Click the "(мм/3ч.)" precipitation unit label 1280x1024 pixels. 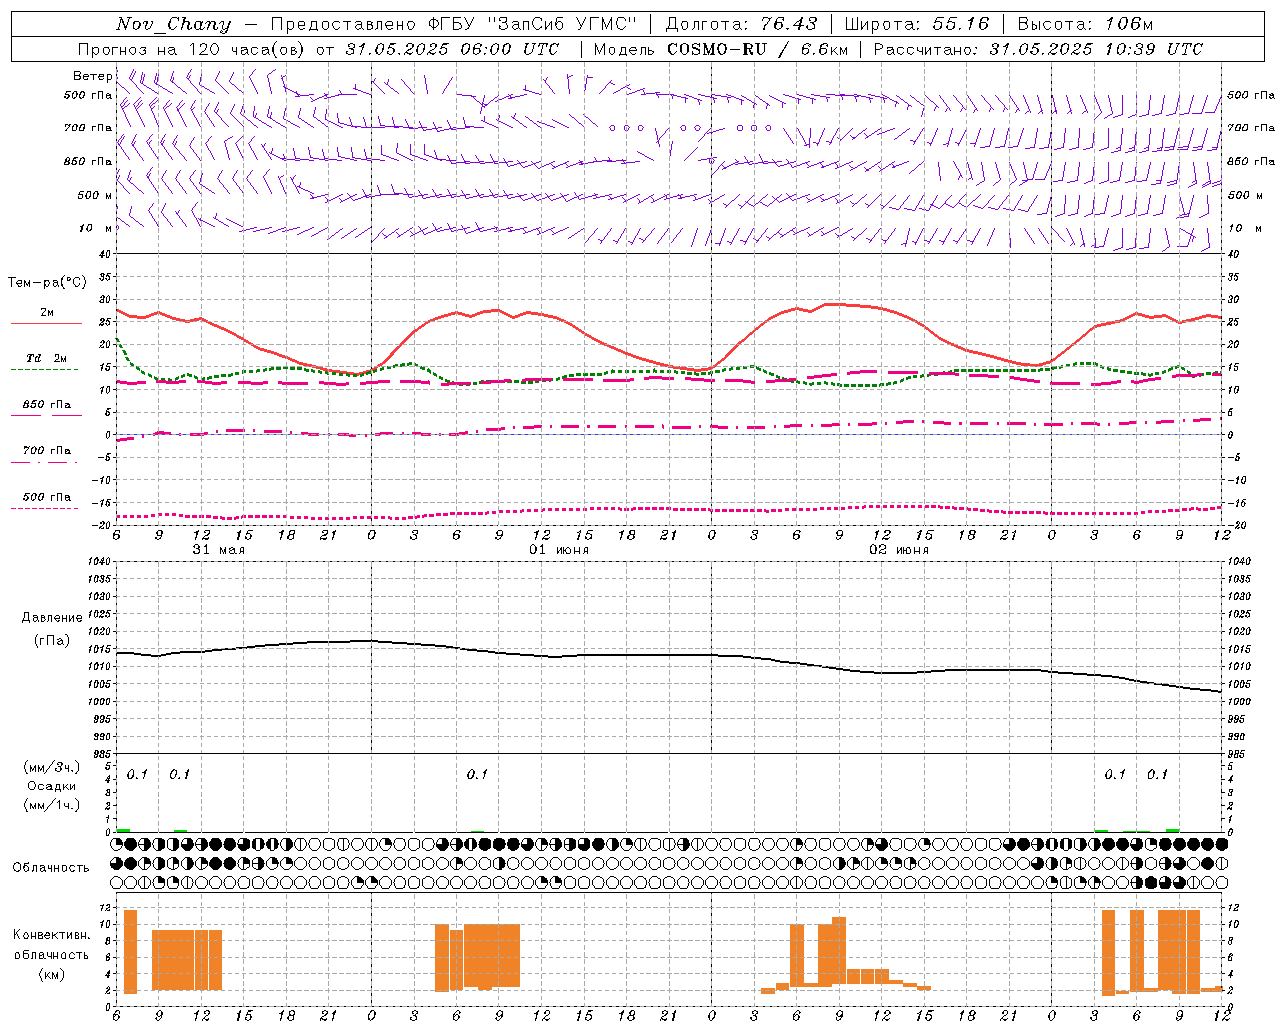click(x=52, y=767)
